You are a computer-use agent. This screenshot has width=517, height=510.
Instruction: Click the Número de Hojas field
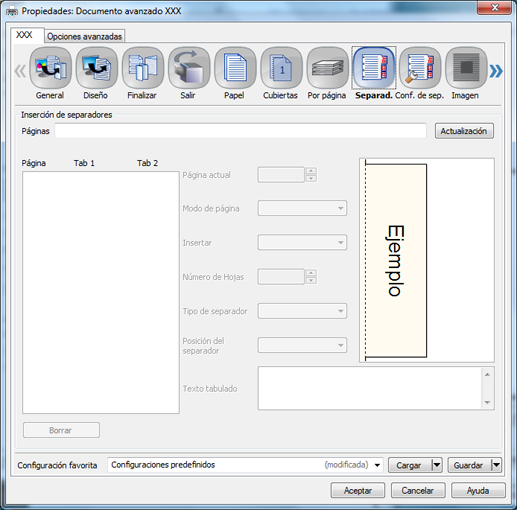point(281,277)
